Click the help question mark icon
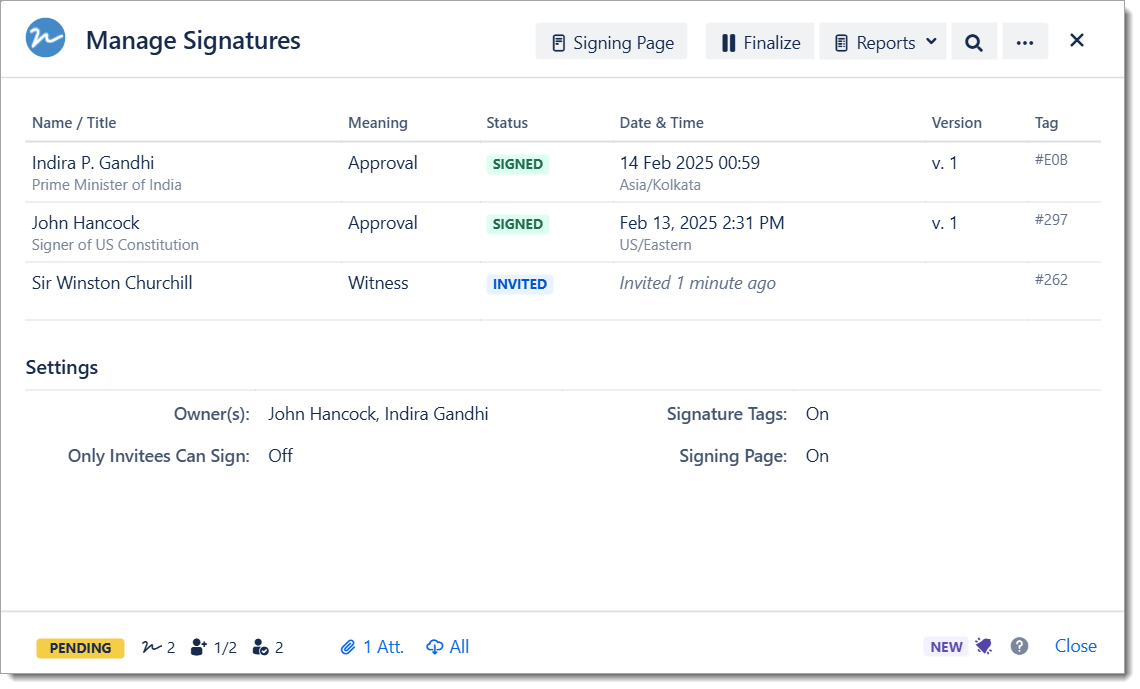1140x689 pixels. [x=1019, y=646]
